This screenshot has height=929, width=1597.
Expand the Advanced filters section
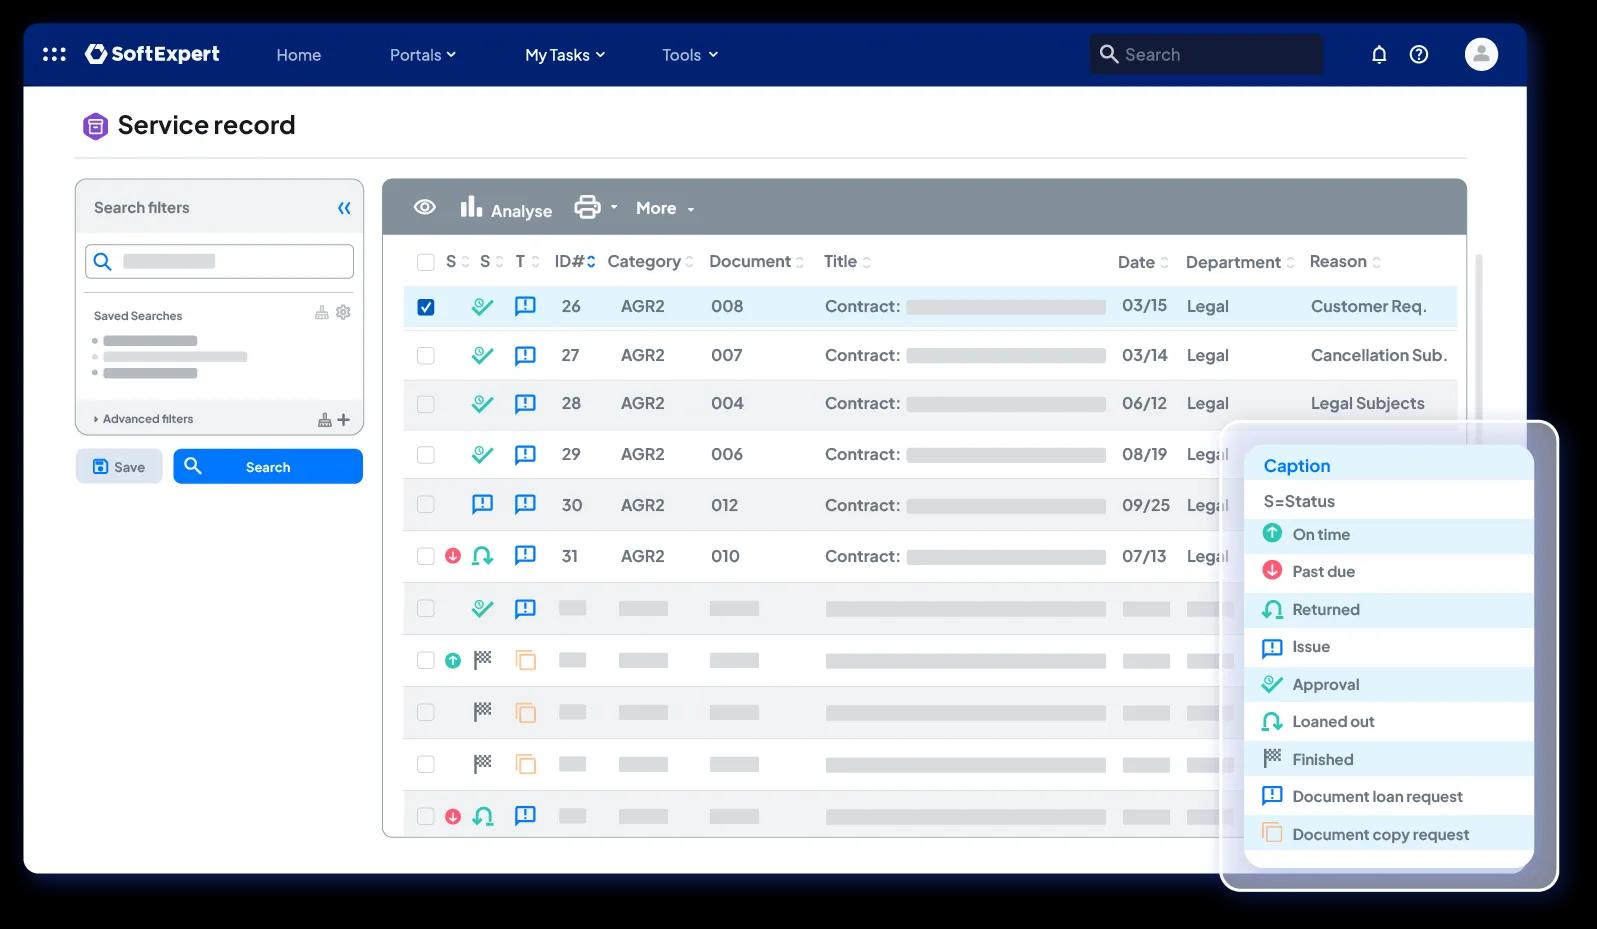[143, 419]
